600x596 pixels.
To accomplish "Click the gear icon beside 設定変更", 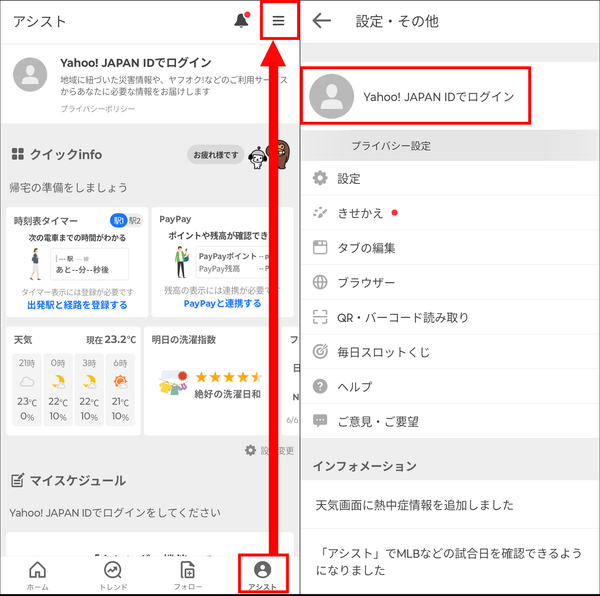I will click(x=250, y=450).
